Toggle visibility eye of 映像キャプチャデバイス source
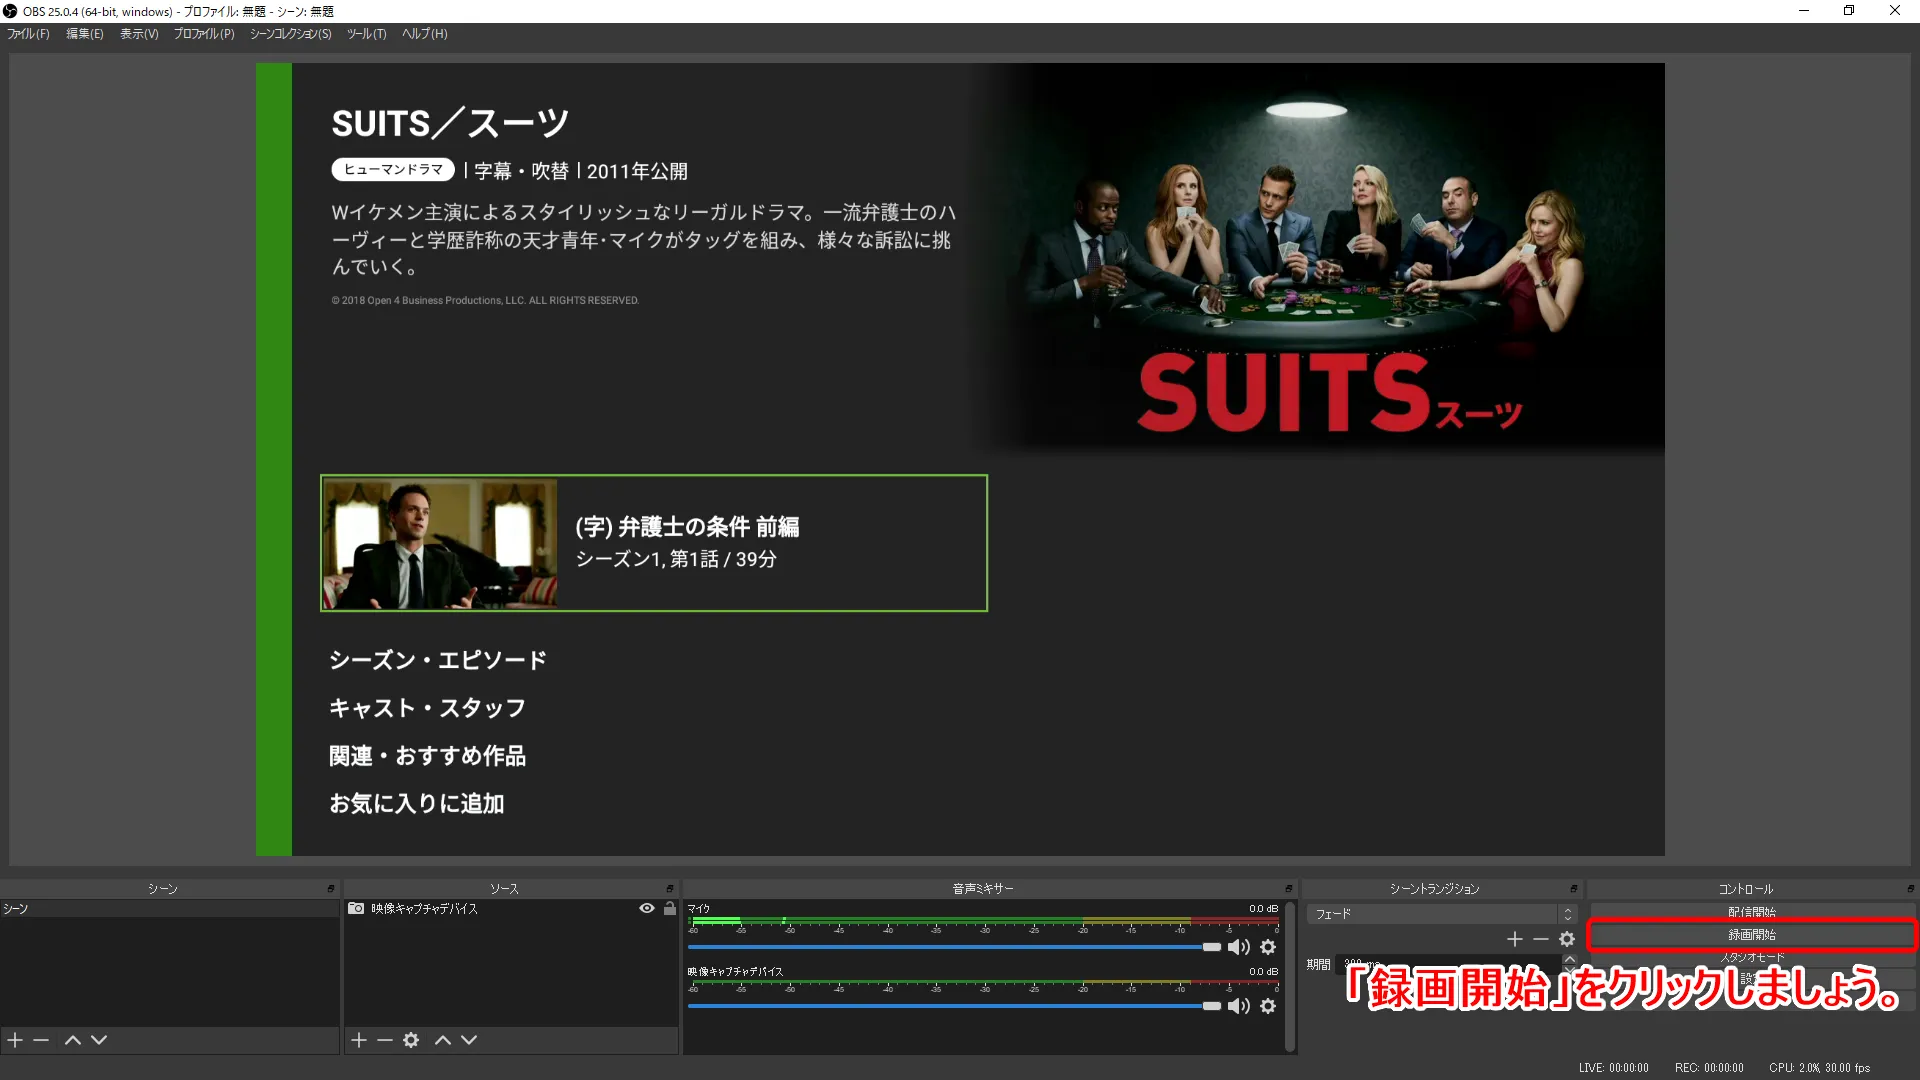 click(647, 909)
